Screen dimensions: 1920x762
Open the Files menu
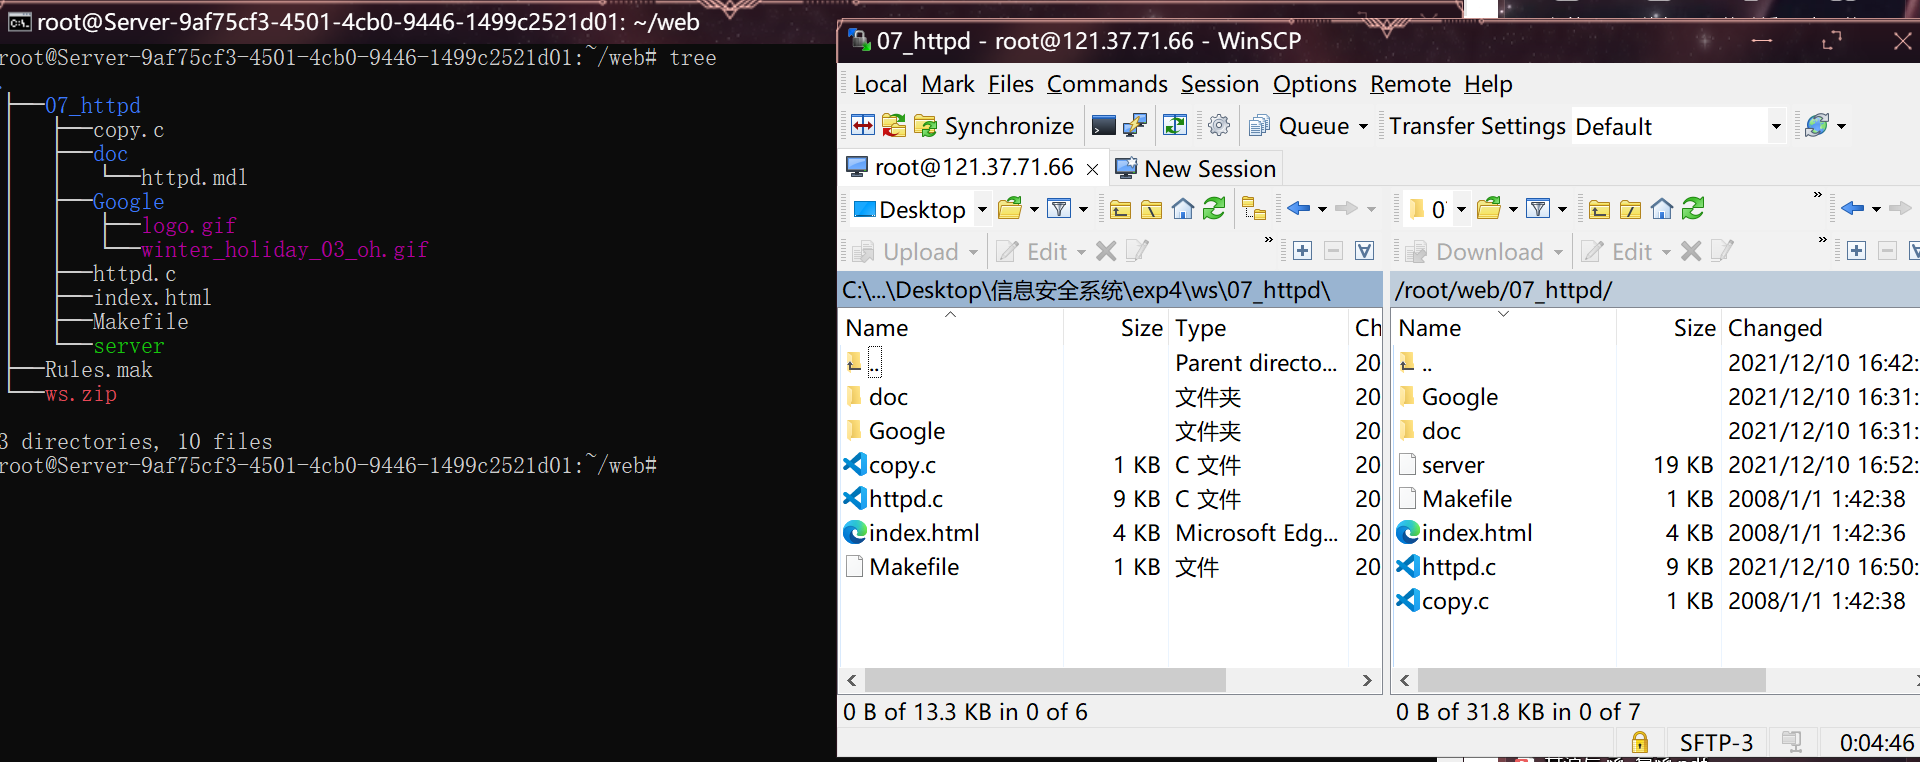click(x=1010, y=84)
